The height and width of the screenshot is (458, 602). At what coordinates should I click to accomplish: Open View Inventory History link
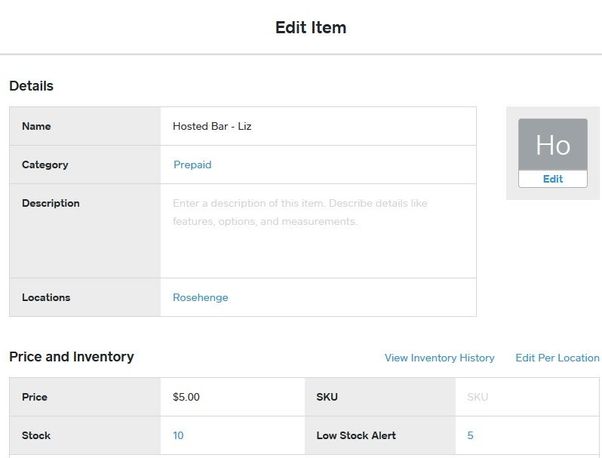439,358
